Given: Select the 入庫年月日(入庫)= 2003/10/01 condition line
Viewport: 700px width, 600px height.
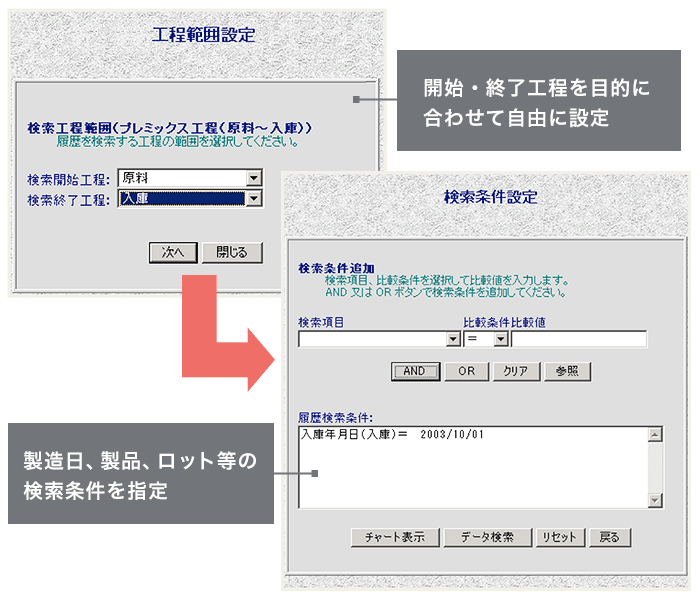Looking at the screenshot, I should (392, 434).
